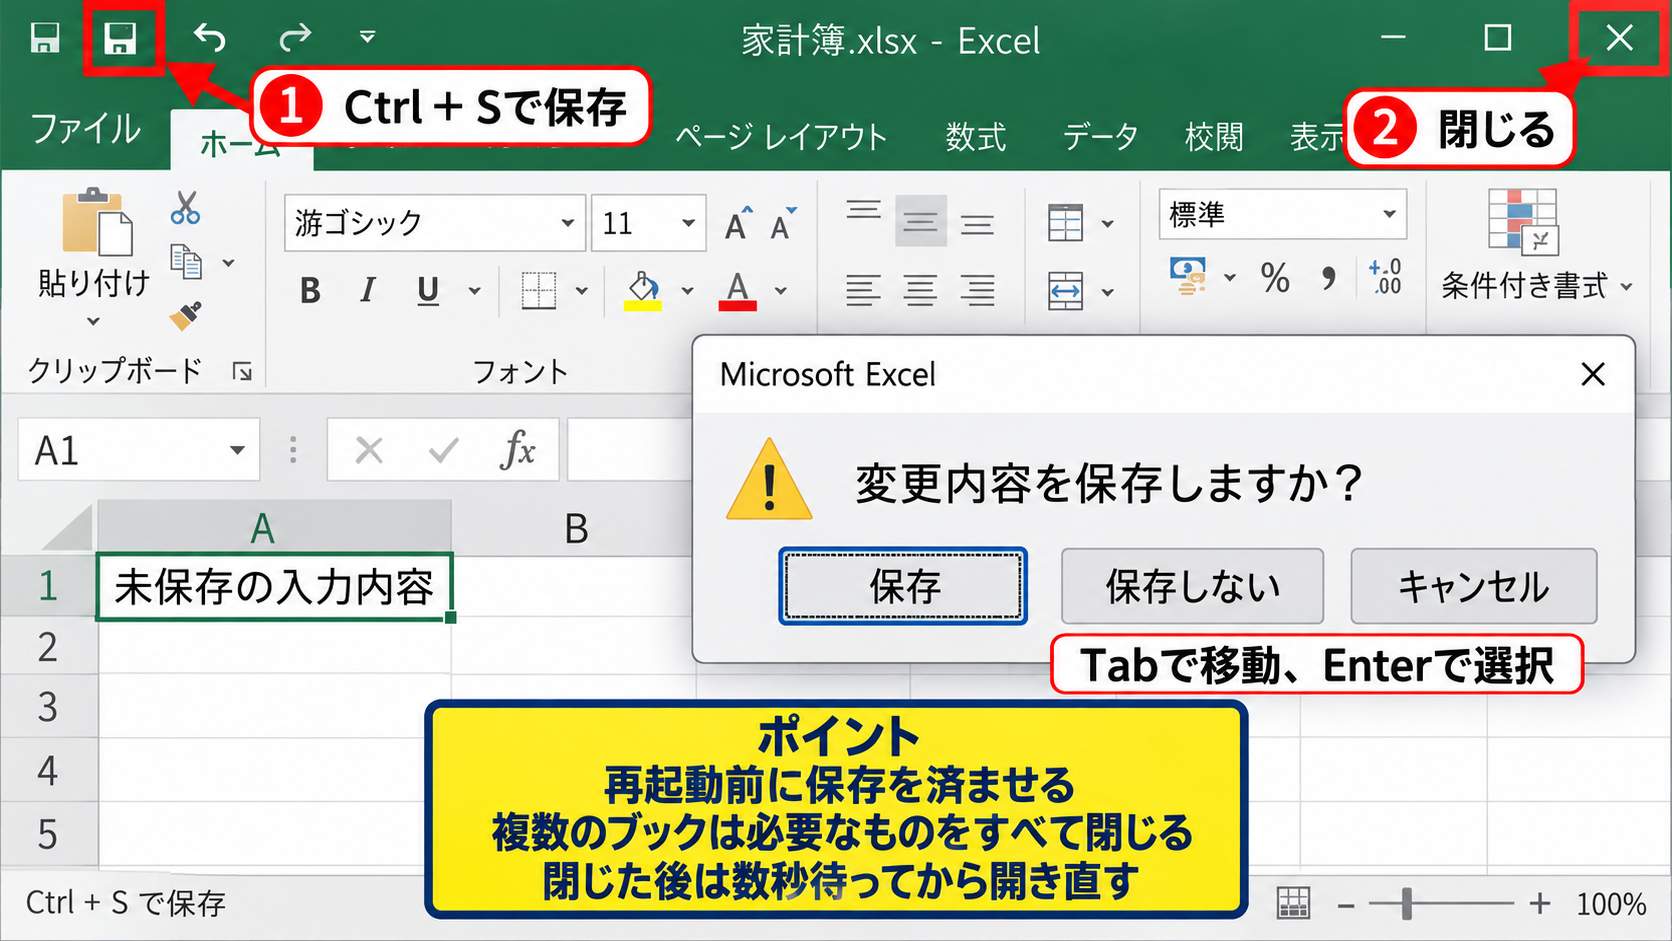
Task: Switch to the 校閲 tab
Action: 1214,136
